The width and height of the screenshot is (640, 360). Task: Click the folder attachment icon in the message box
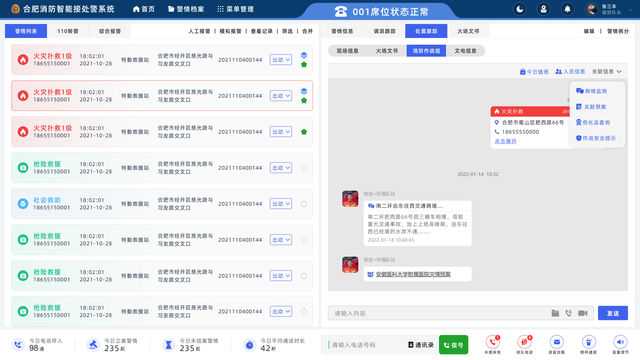[555, 313]
